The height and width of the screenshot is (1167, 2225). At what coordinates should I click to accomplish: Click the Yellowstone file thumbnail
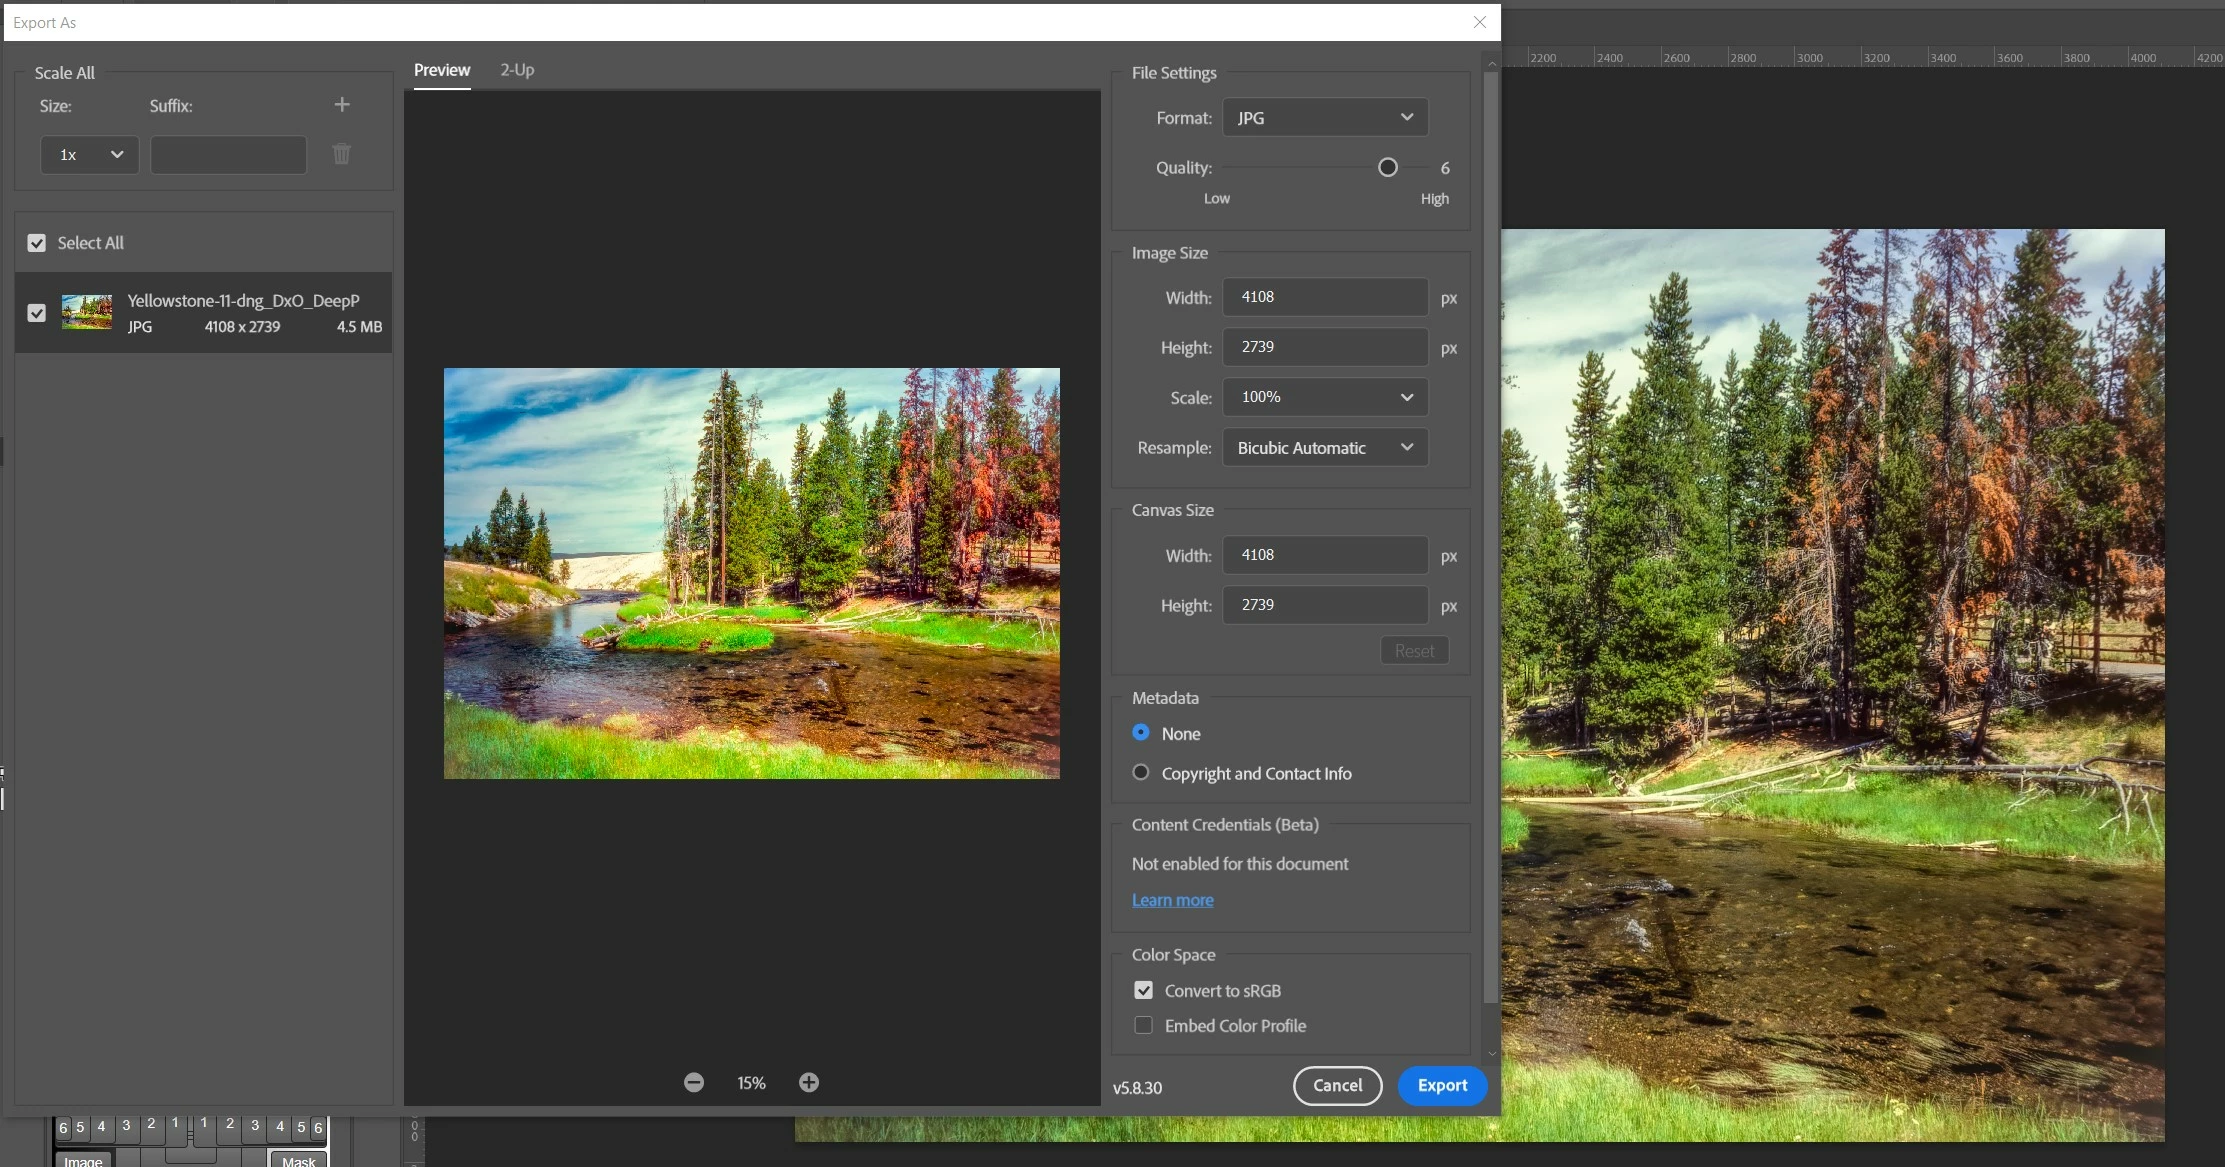87,313
